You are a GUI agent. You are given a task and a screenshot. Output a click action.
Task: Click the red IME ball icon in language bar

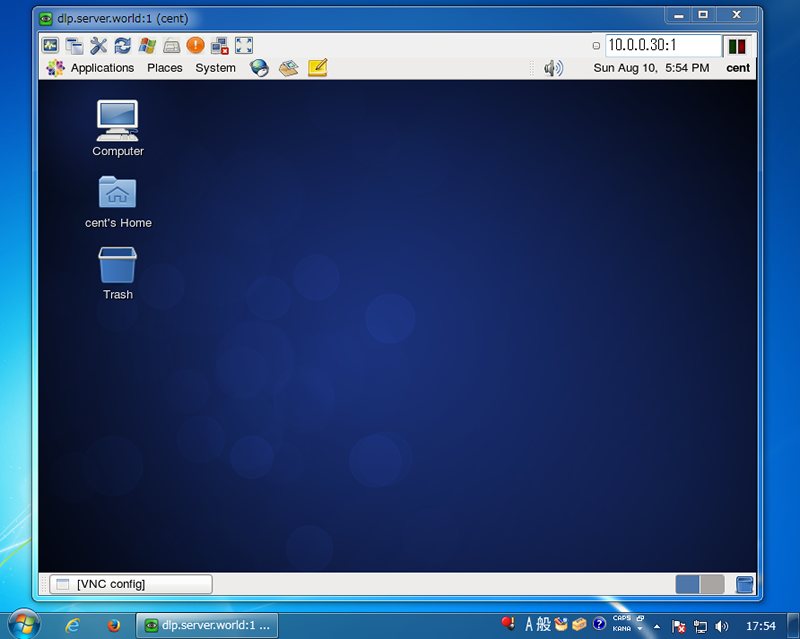[x=508, y=623]
